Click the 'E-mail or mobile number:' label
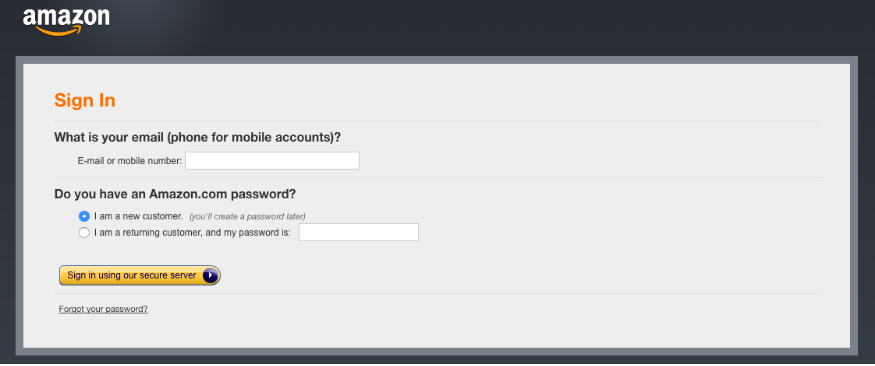 (x=129, y=161)
